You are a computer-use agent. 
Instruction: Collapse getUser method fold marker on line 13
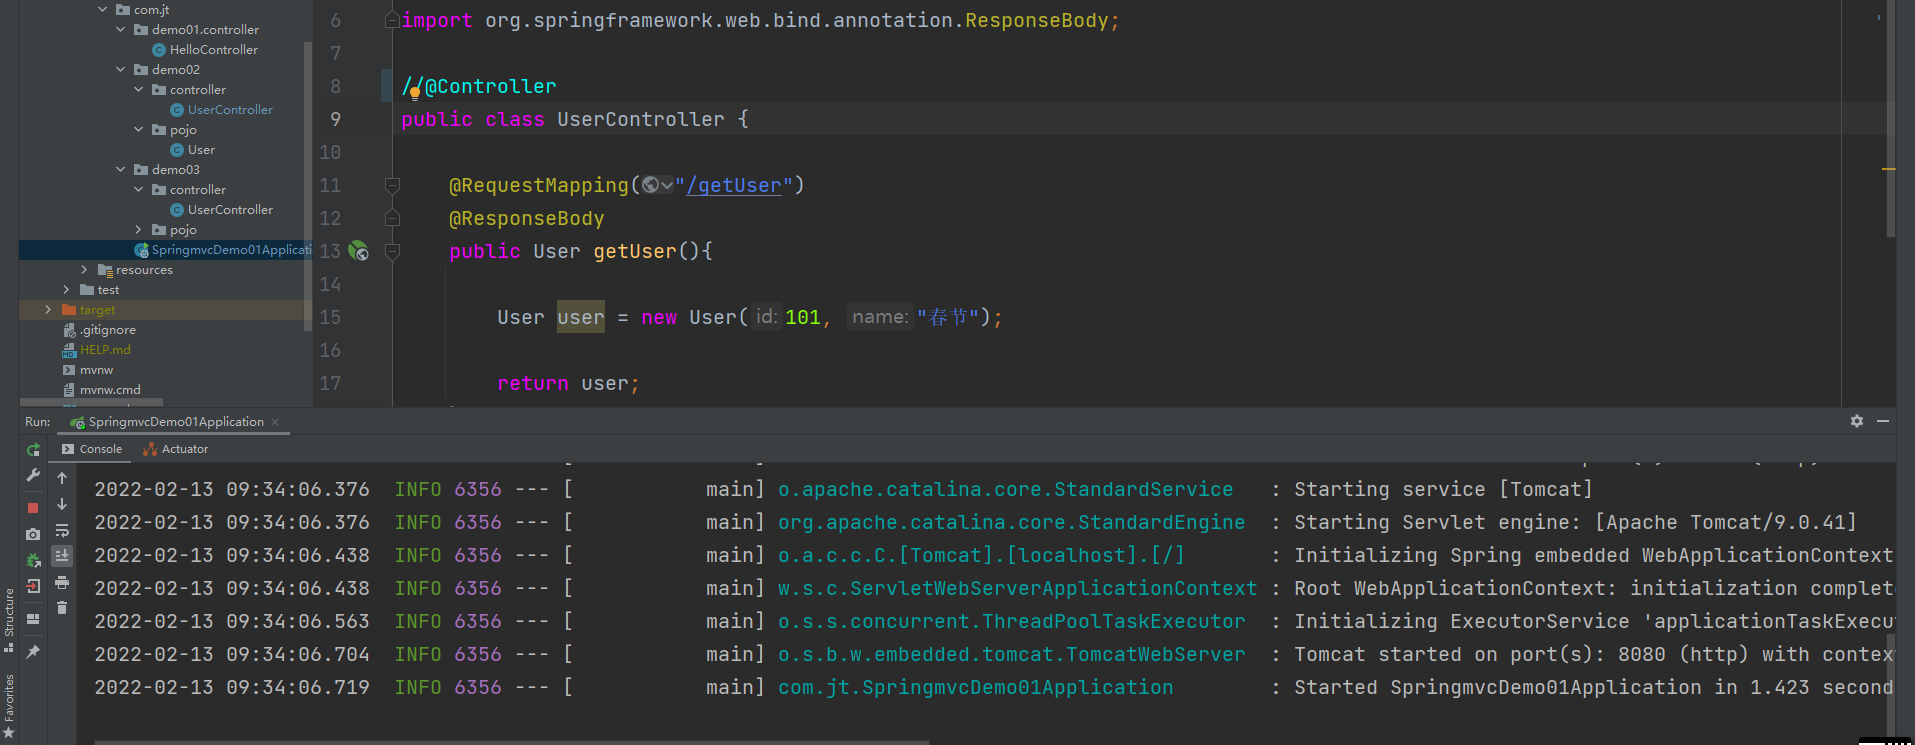pos(392,251)
